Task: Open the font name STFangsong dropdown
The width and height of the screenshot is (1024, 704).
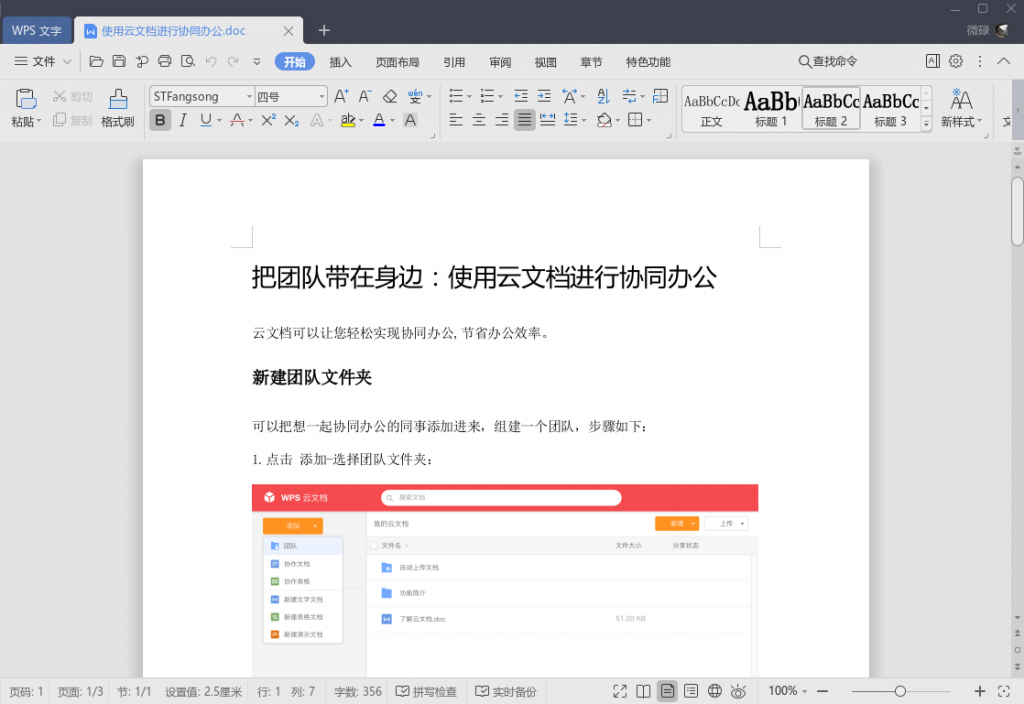Action: [249, 97]
